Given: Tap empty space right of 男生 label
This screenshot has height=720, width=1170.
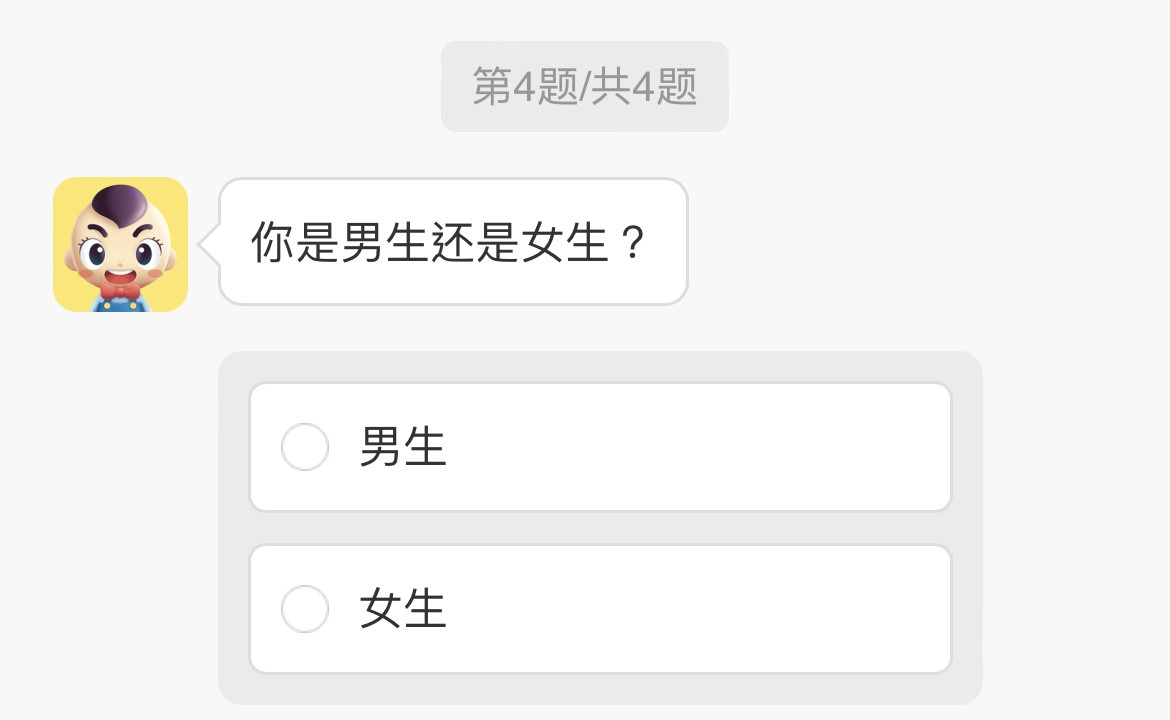Looking at the screenshot, I should pos(700,447).
